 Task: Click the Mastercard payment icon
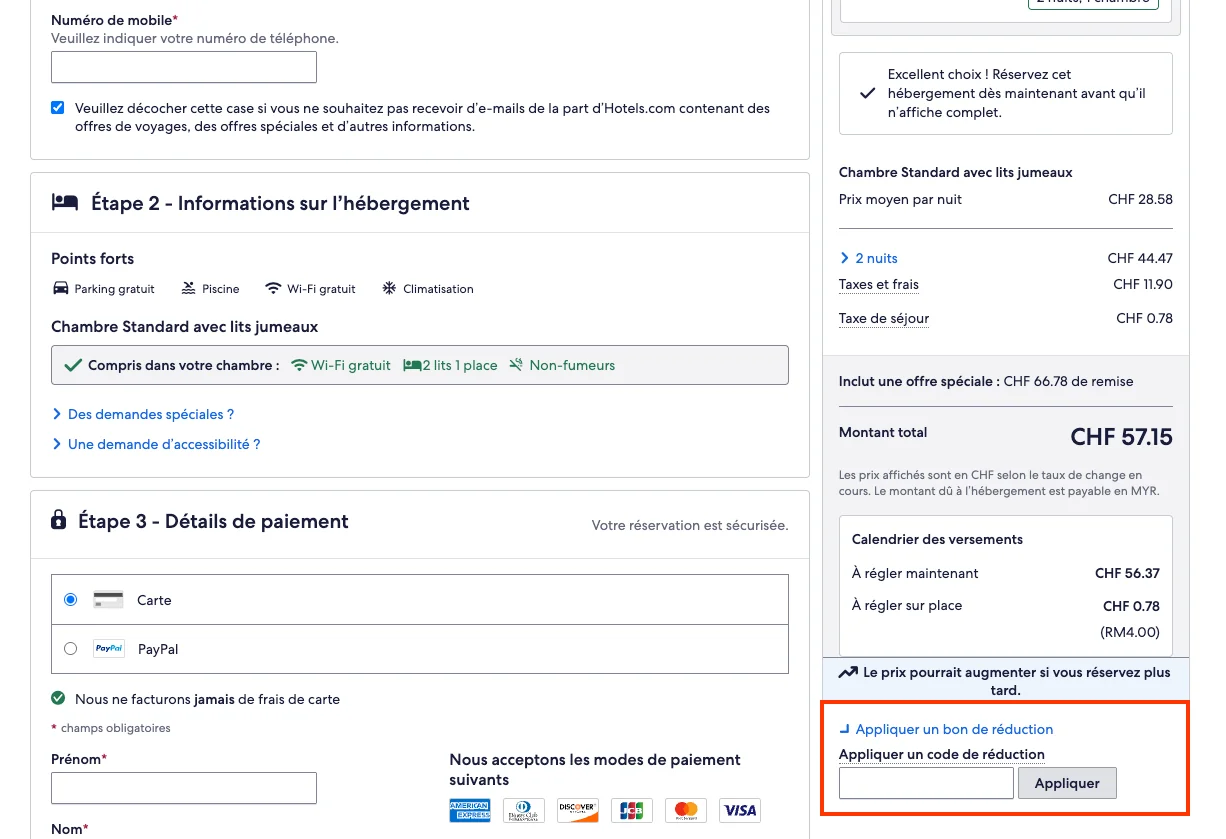685,810
